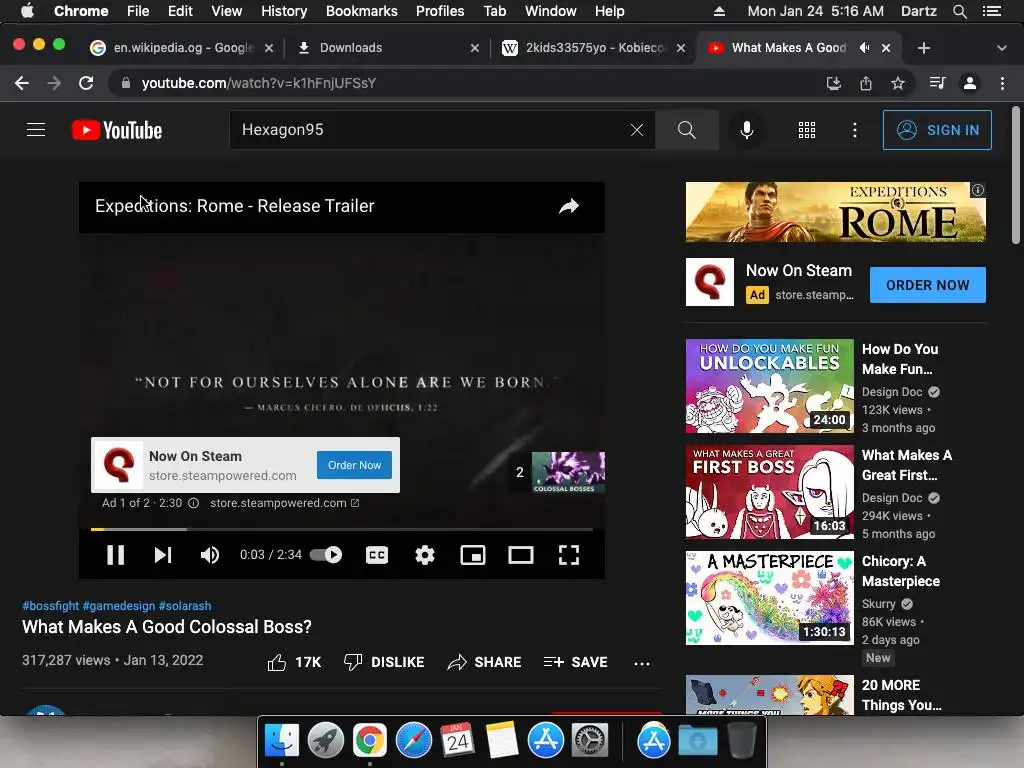Clear the Hexagon95 search text
The image size is (1024, 768).
[637, 130]
